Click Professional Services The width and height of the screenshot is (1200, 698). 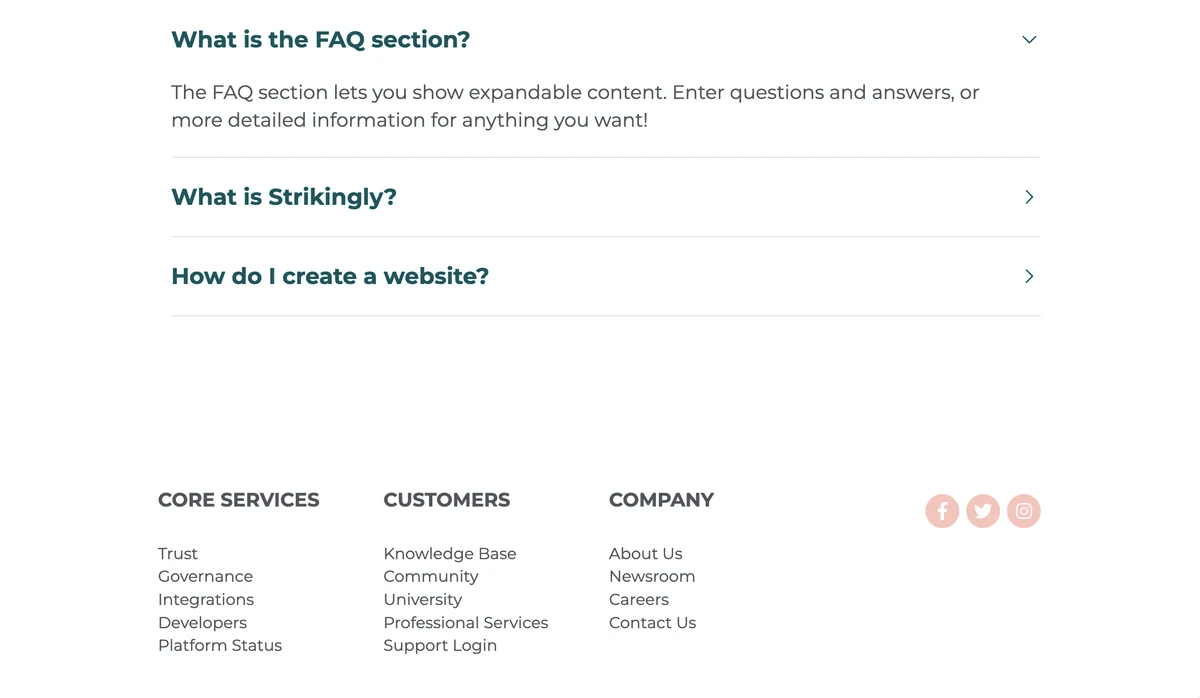466,622
